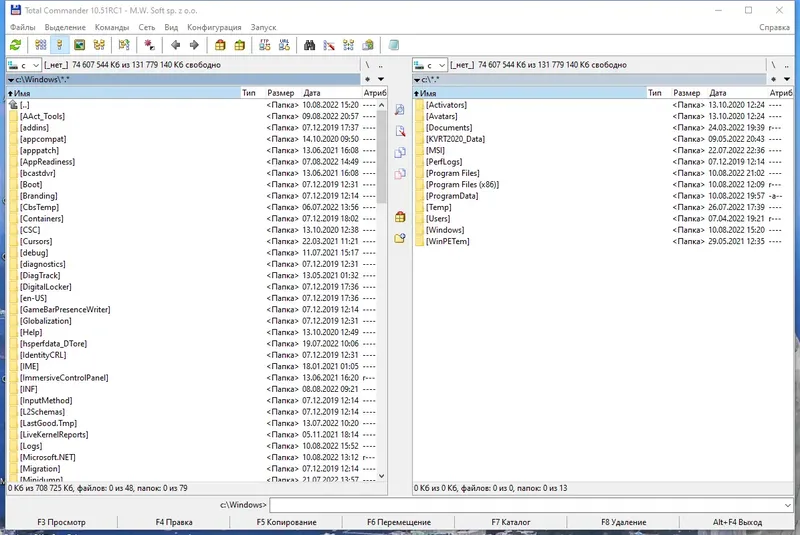This screenshot has width=800, height=535.
Task: Open the Вид menu
Action: 171,27
